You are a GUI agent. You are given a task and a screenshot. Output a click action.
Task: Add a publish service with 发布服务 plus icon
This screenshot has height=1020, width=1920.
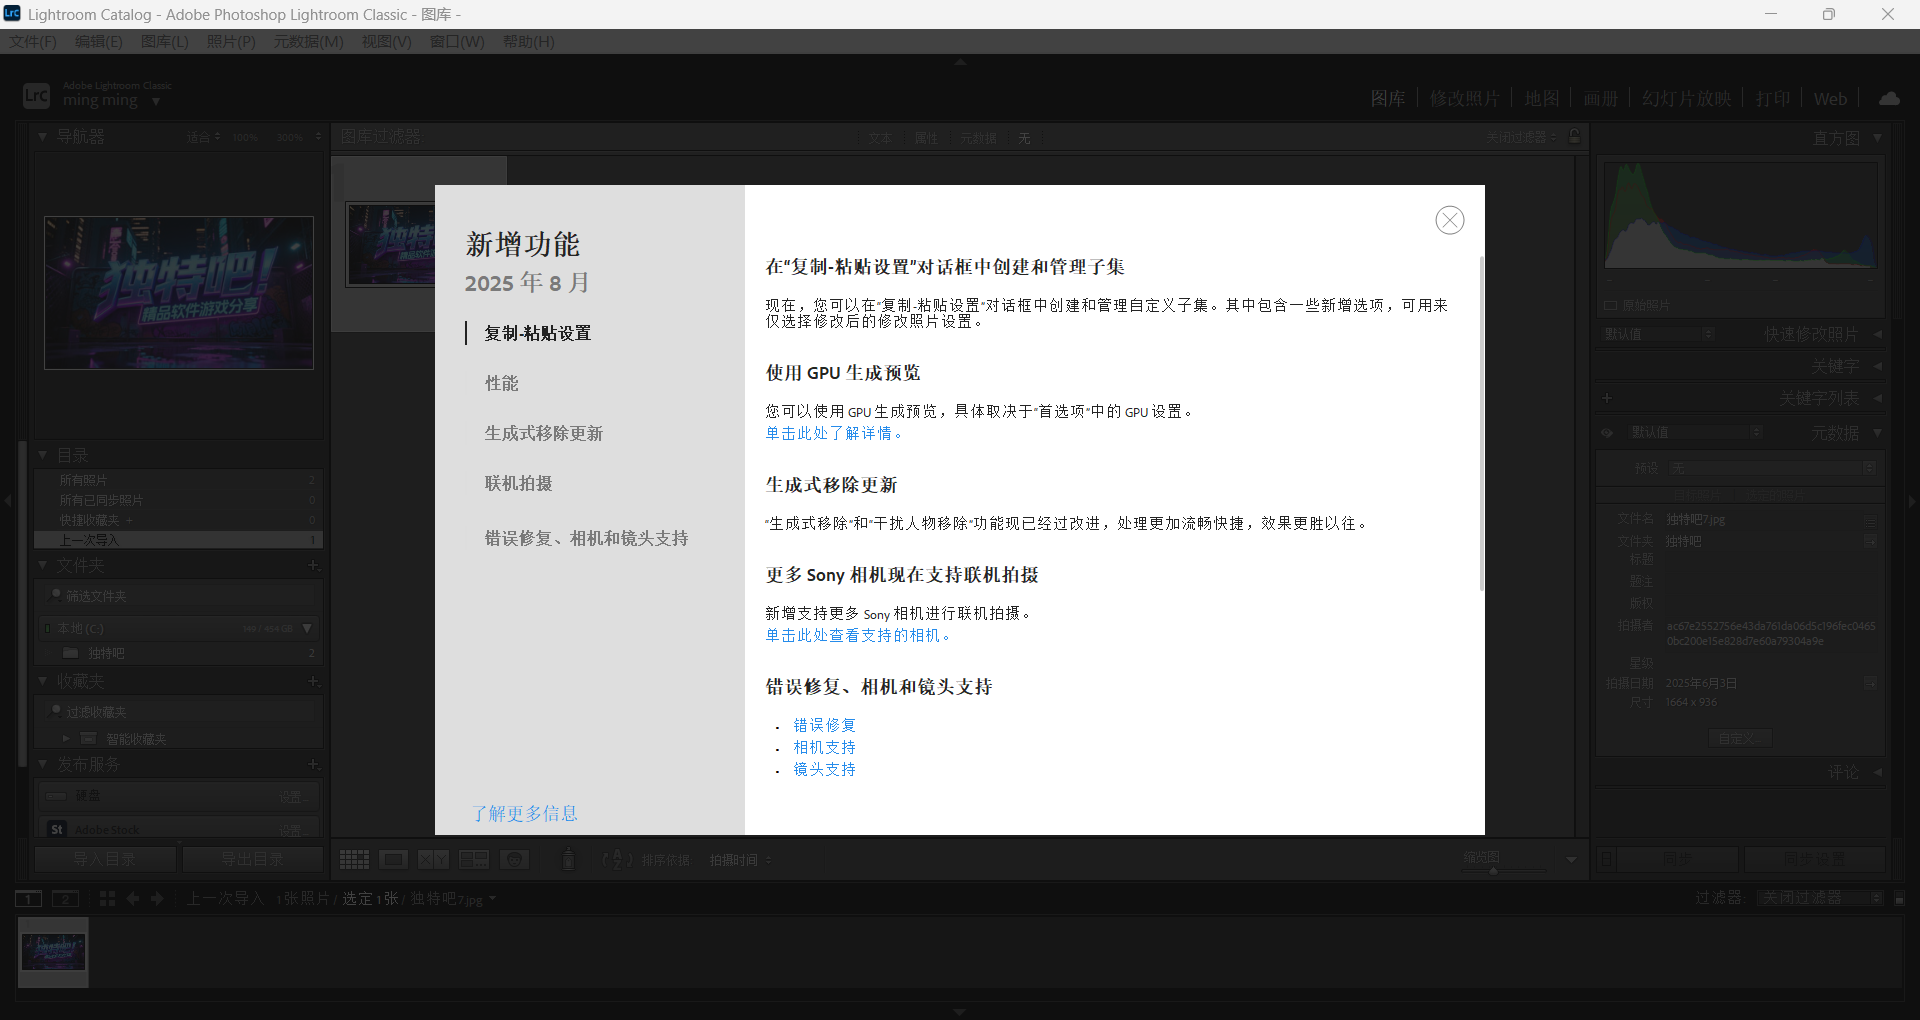(x=313, y=764)
